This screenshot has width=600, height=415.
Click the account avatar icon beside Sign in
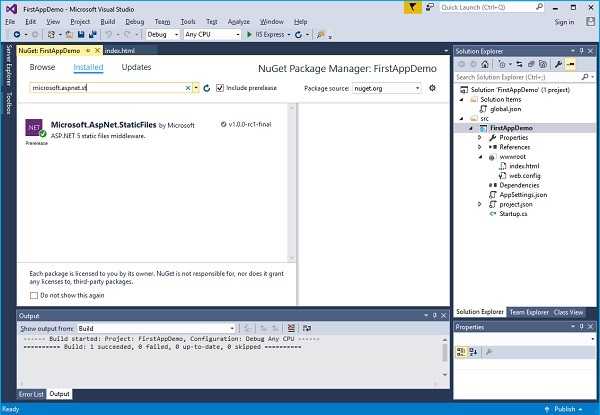(590, 21)
